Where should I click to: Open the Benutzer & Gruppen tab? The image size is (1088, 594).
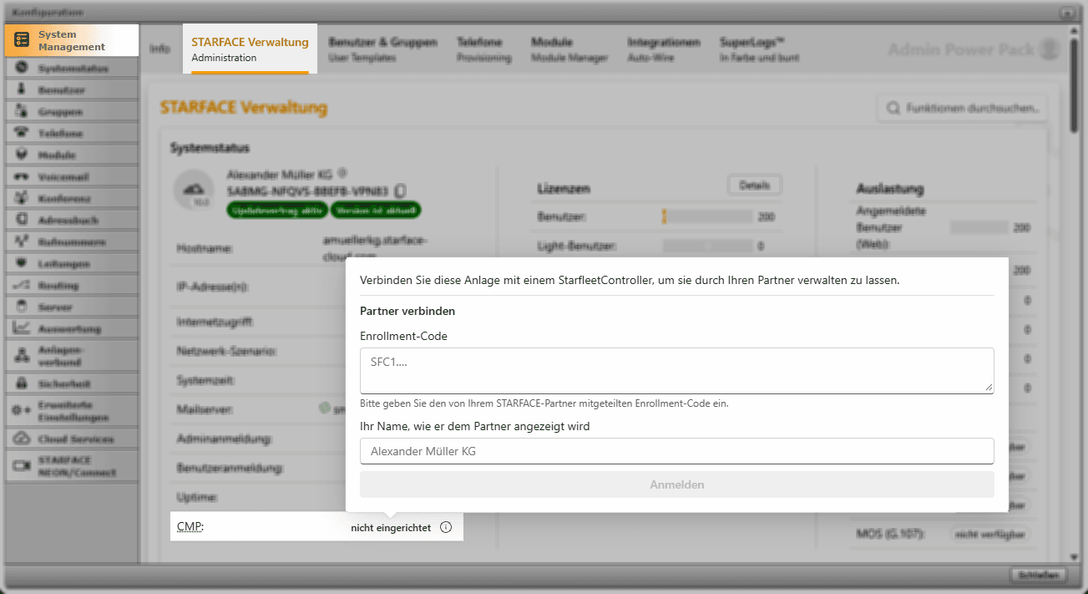click(383, 49)
